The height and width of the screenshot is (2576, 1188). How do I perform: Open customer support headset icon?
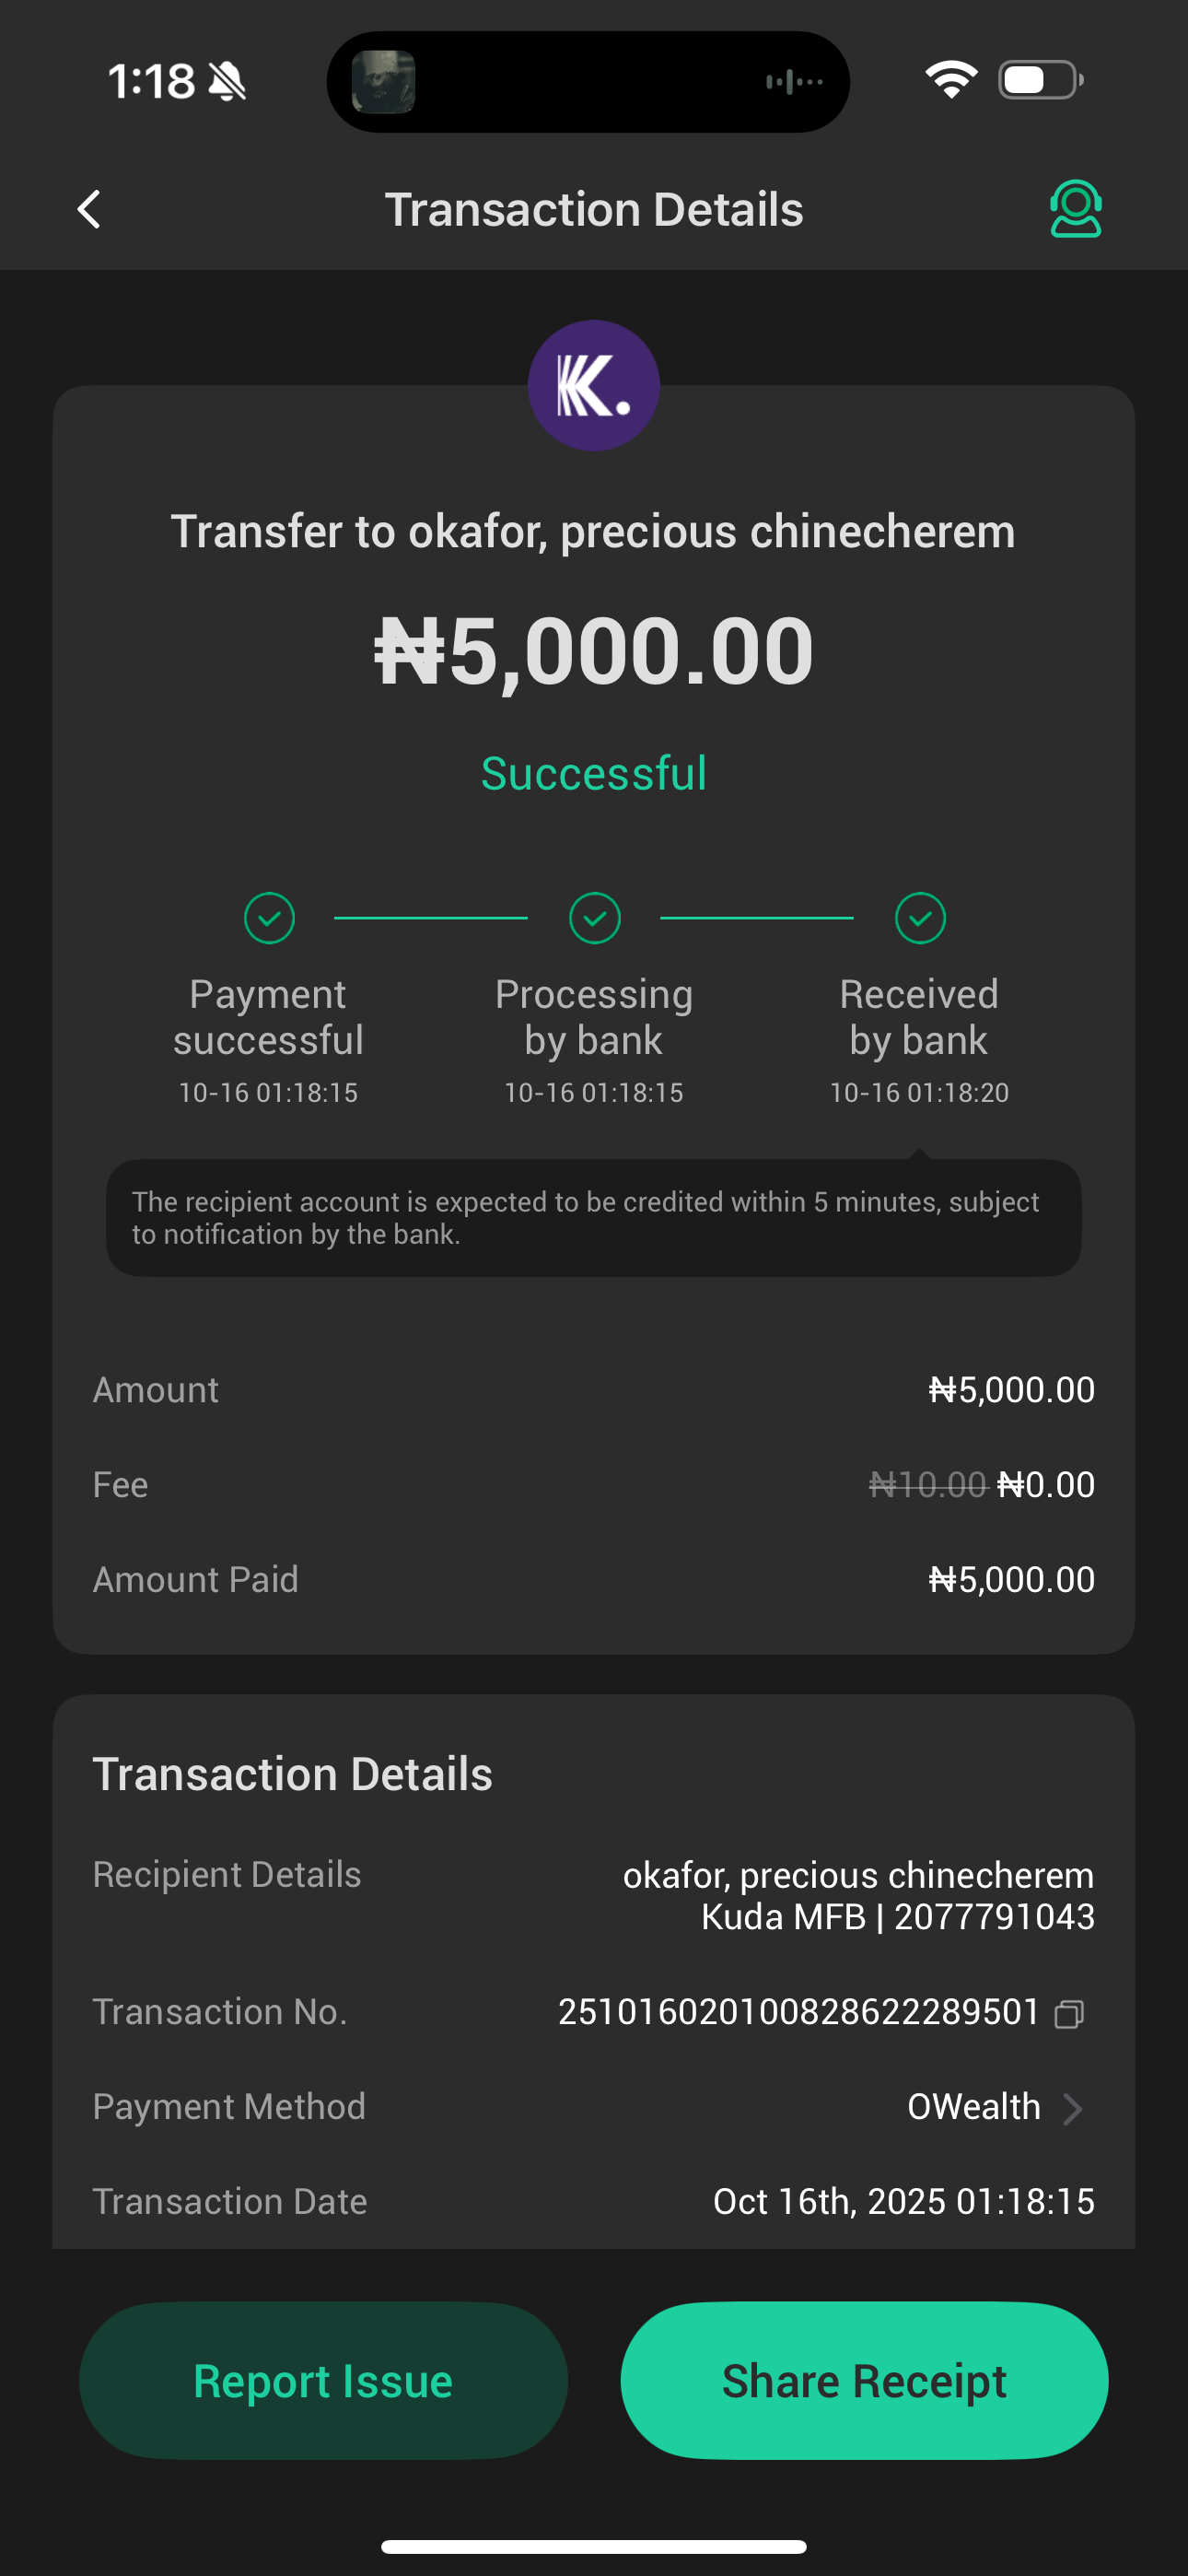coord(1075,209)
